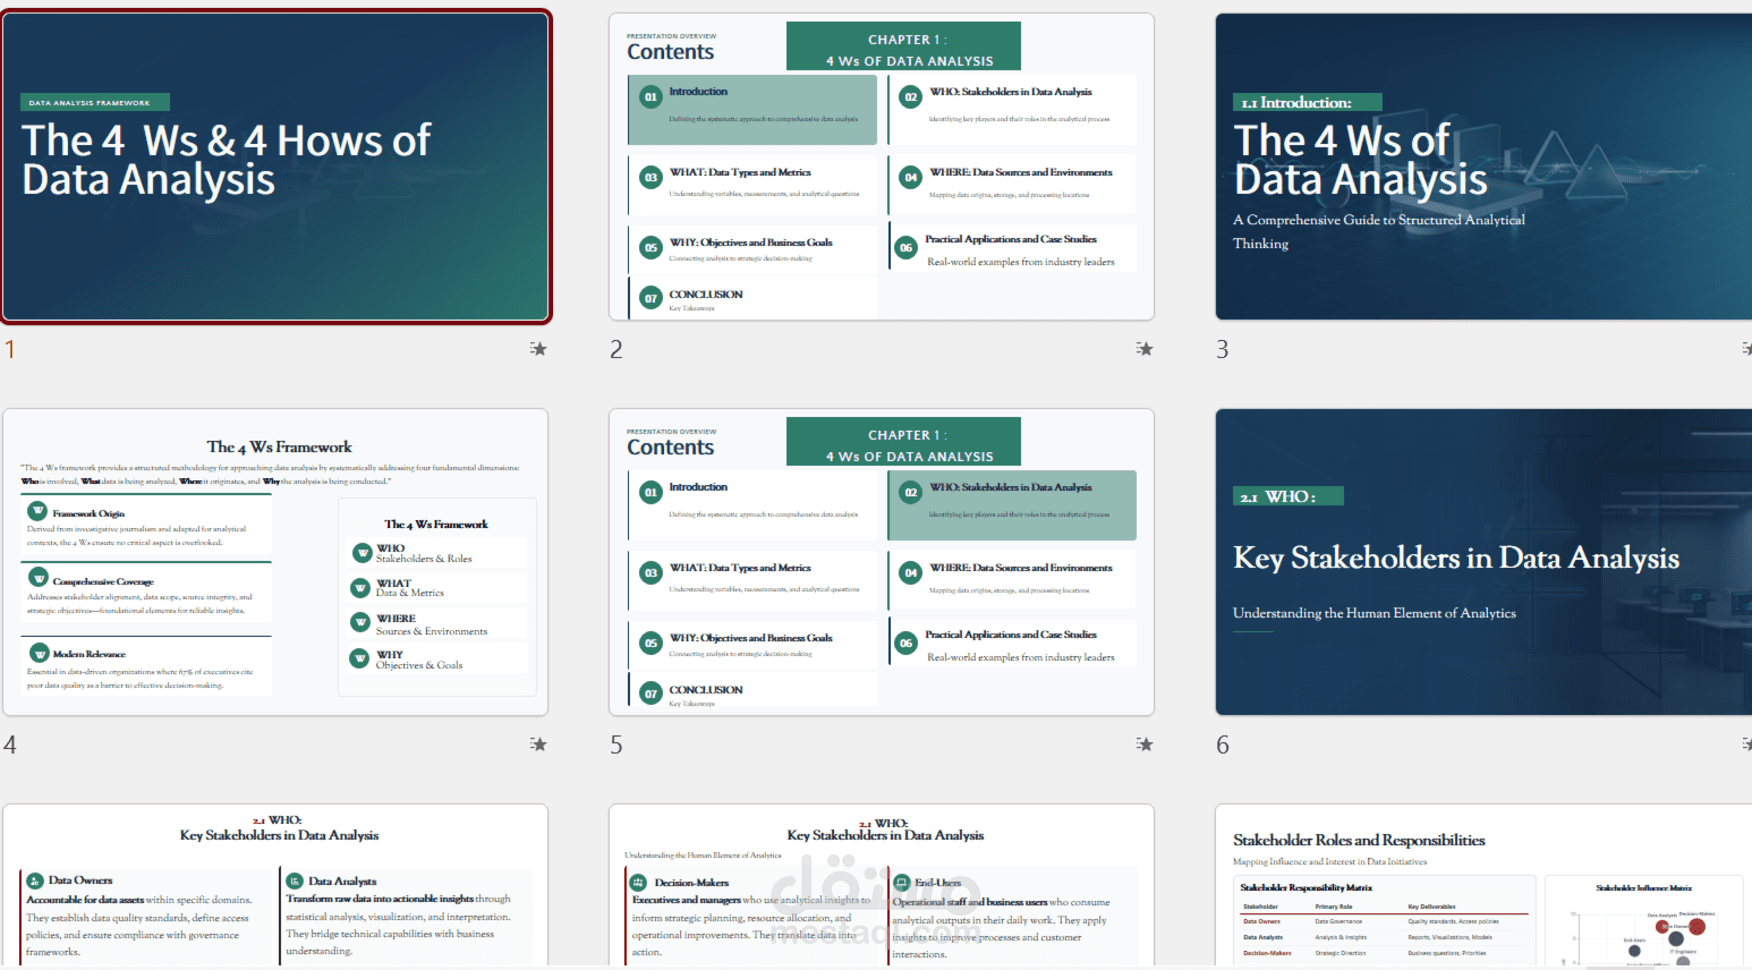Select the Data Owners and Data Analysts slide thumbnail
Image resolution: width=1752 pixels, height=970 pixels.
tap(275, 885)
